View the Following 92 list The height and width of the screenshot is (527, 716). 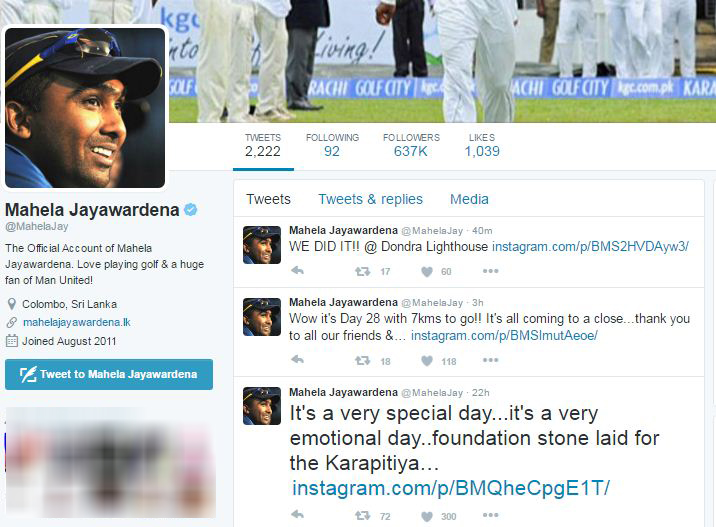click(x=332, y=145)
